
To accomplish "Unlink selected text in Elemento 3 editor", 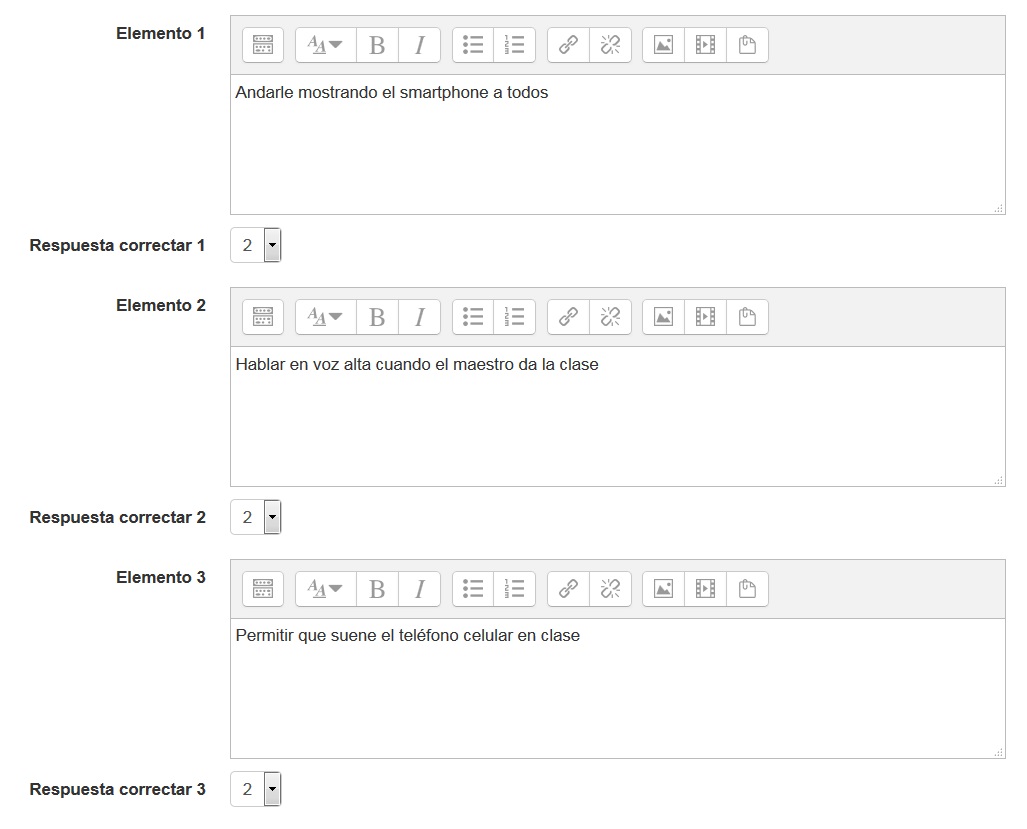I will 610,588.
